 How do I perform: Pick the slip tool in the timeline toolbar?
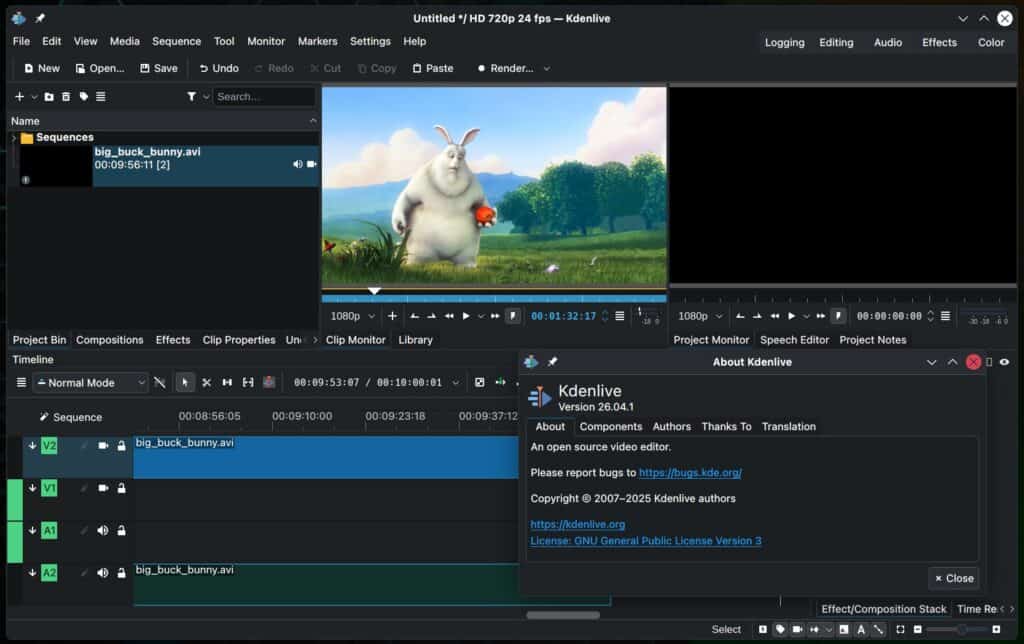click(248, 383)
